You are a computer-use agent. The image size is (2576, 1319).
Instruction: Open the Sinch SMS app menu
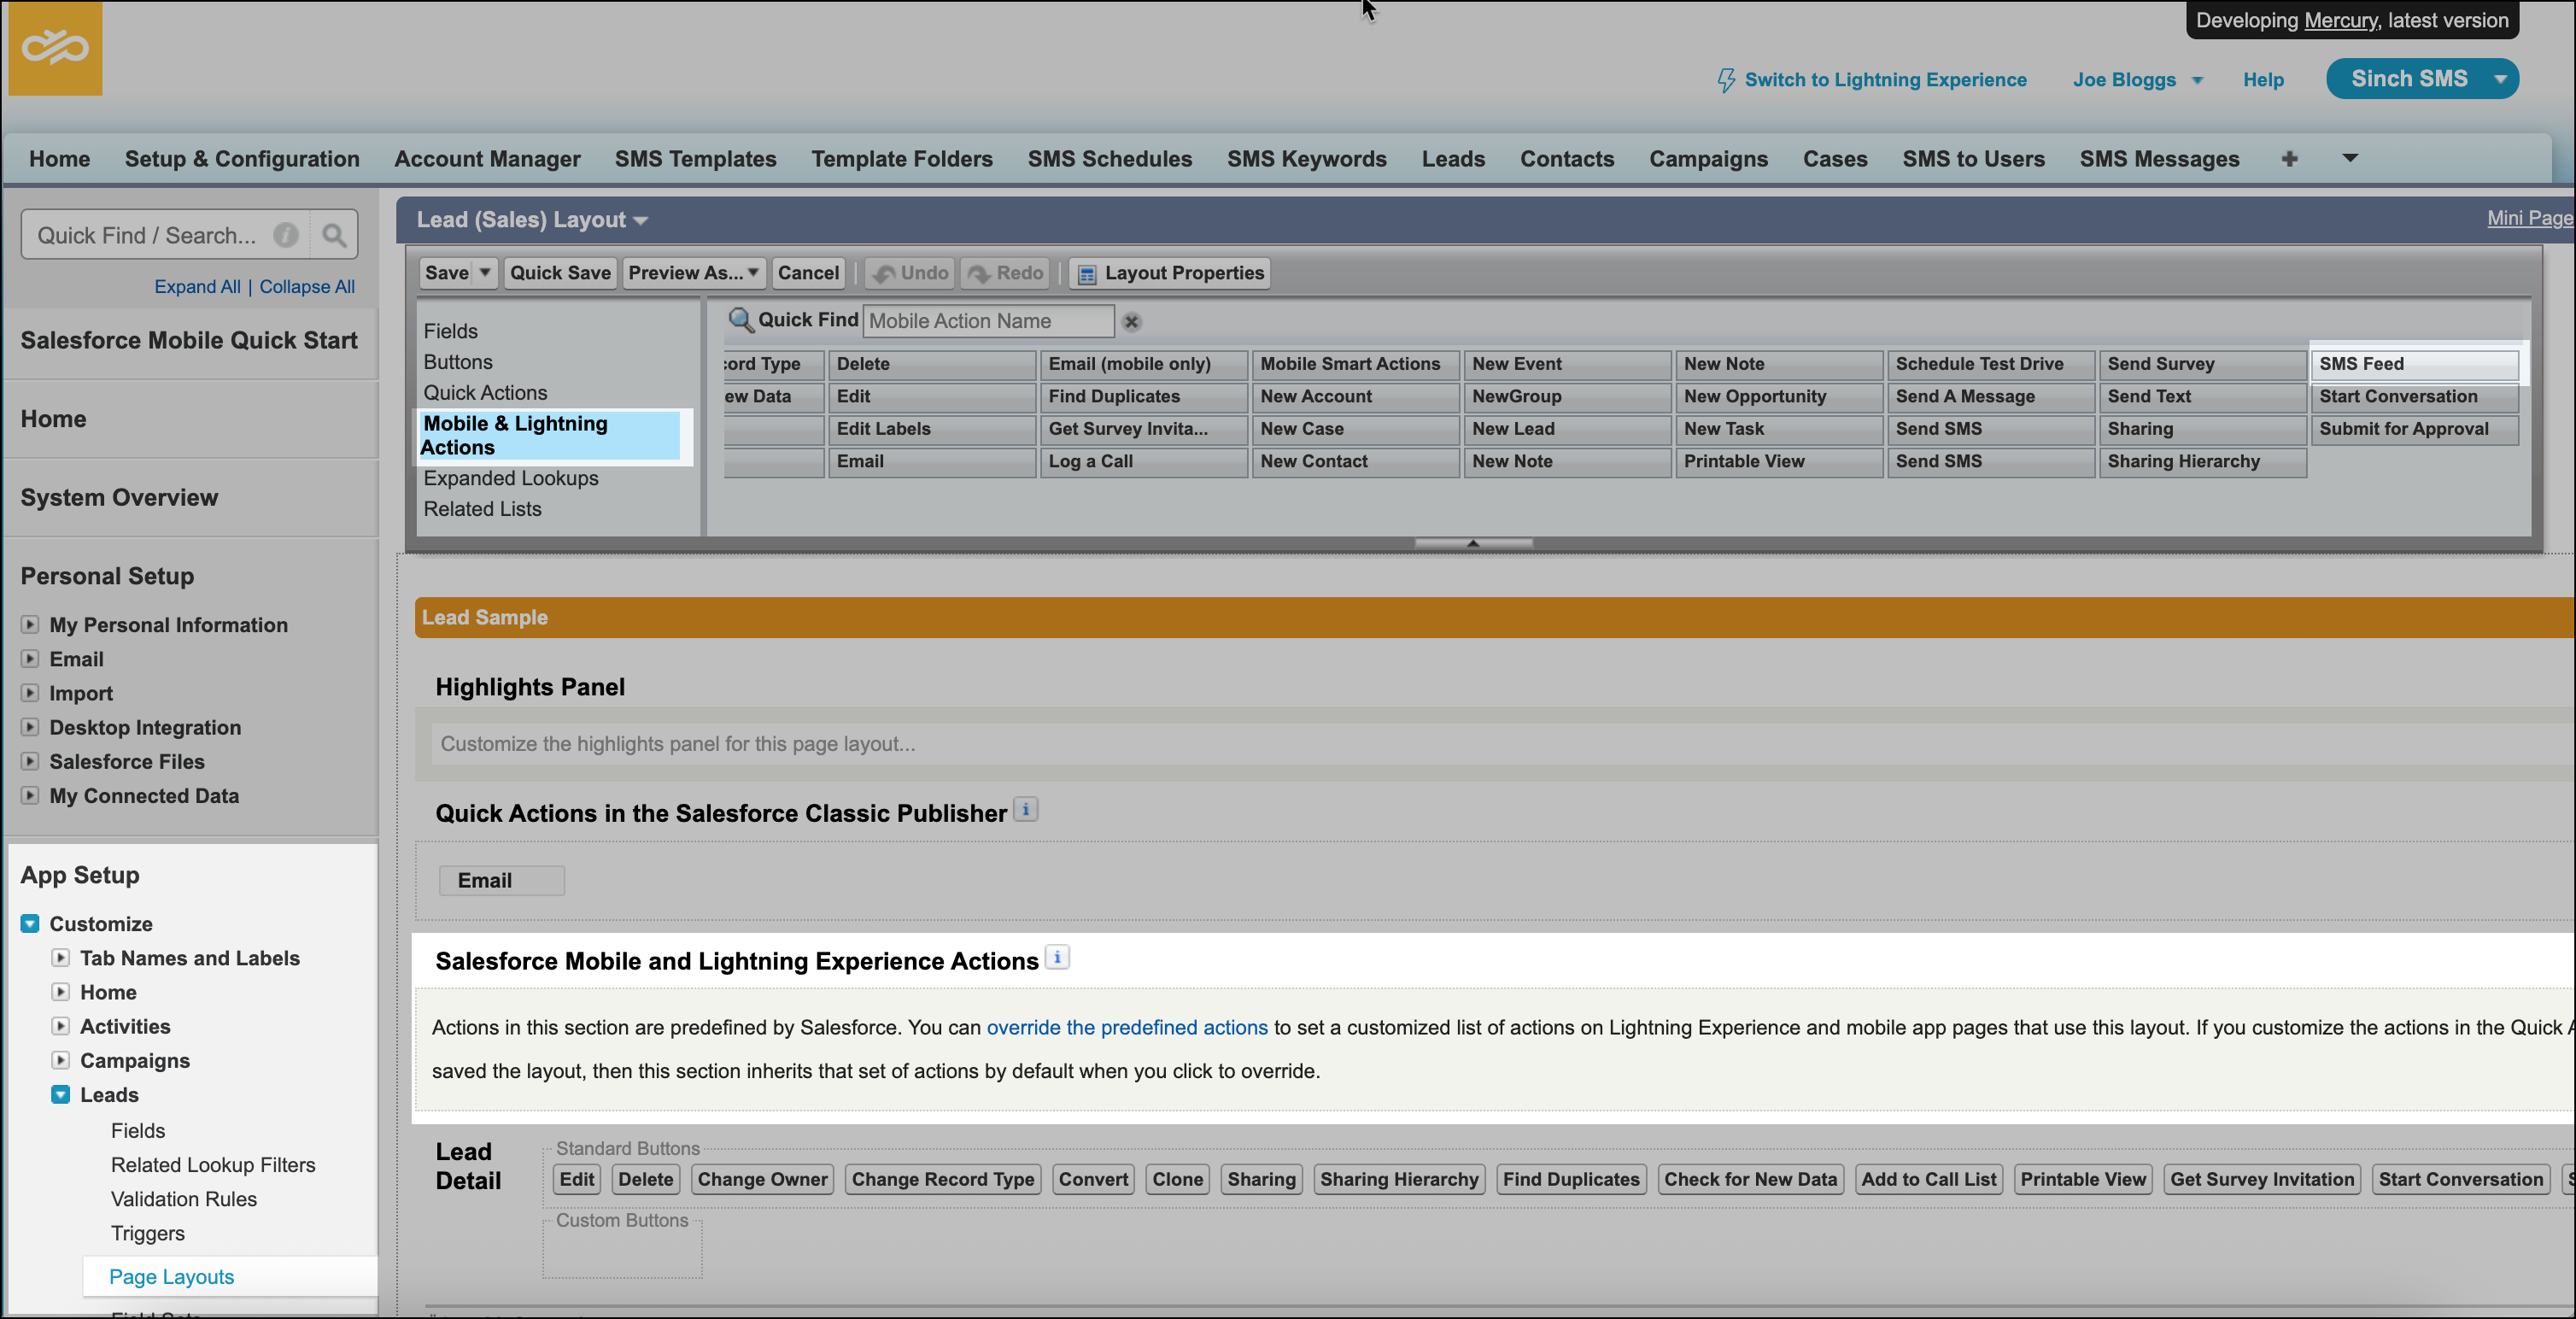2422,79
